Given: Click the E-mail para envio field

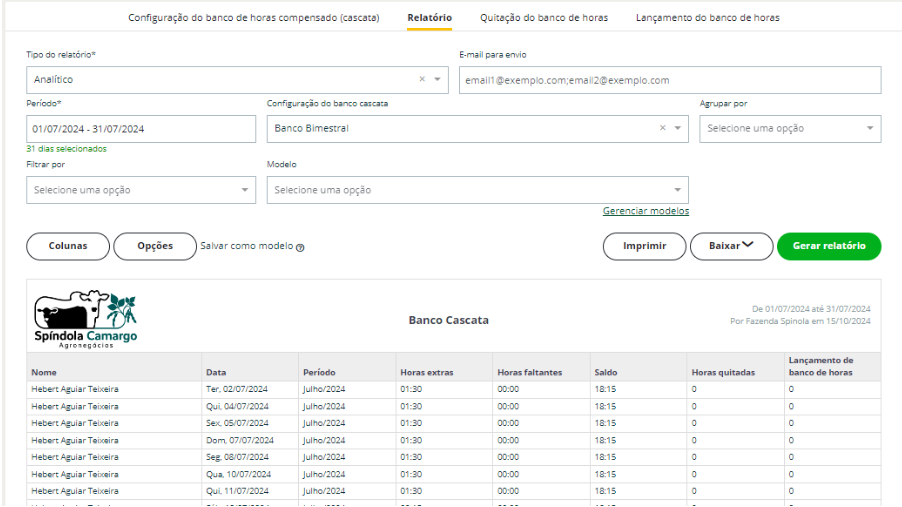Looking at the screenshot, I should (670, 80).
